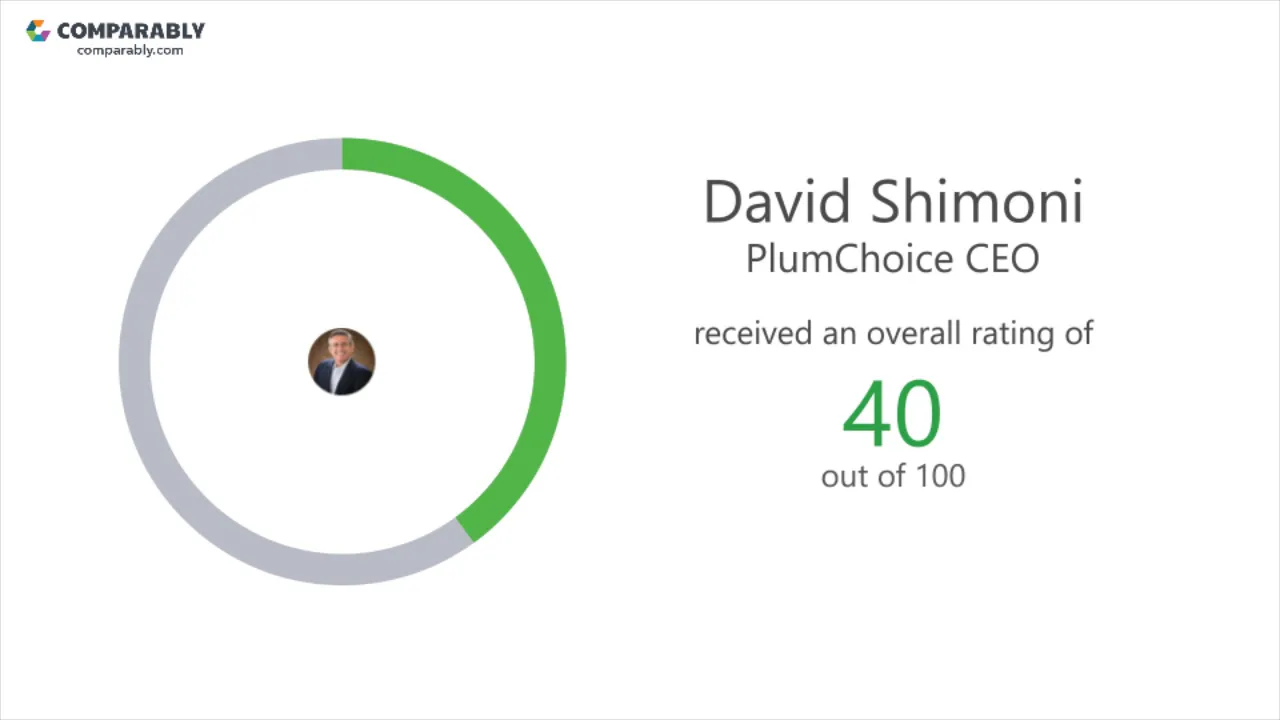
Task: Click lower end of the green arc
Action: [467, 528]
